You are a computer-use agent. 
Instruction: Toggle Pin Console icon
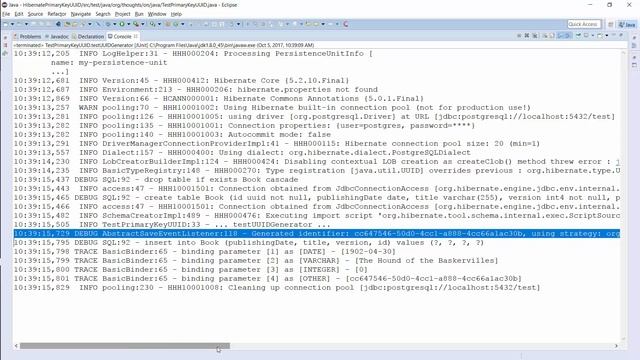pyautogui.click(x=578, y=36)
